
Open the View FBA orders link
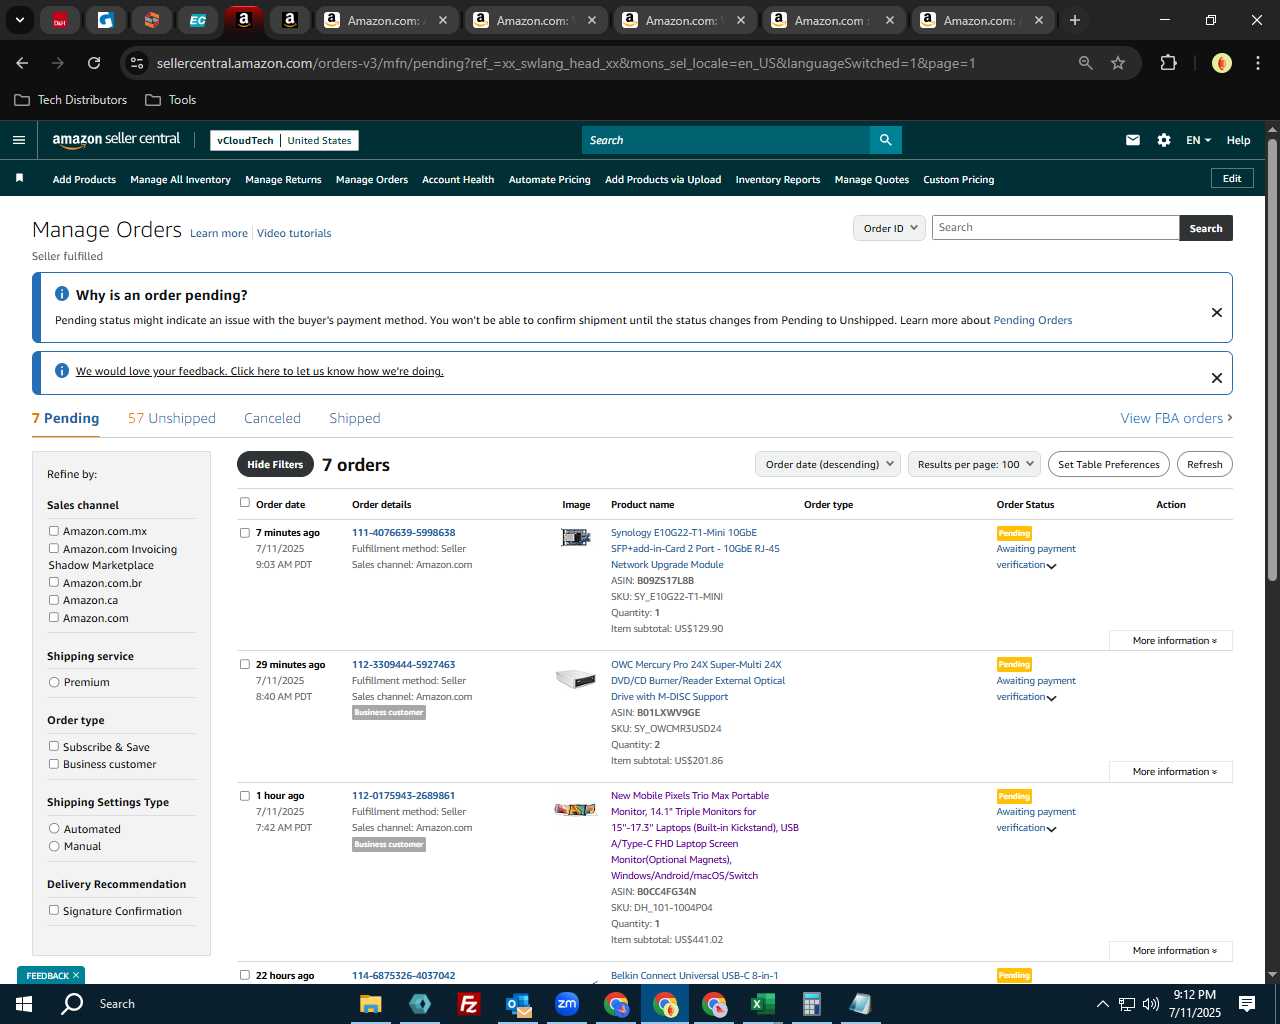pyautogui.click(x=1176, y=418)
